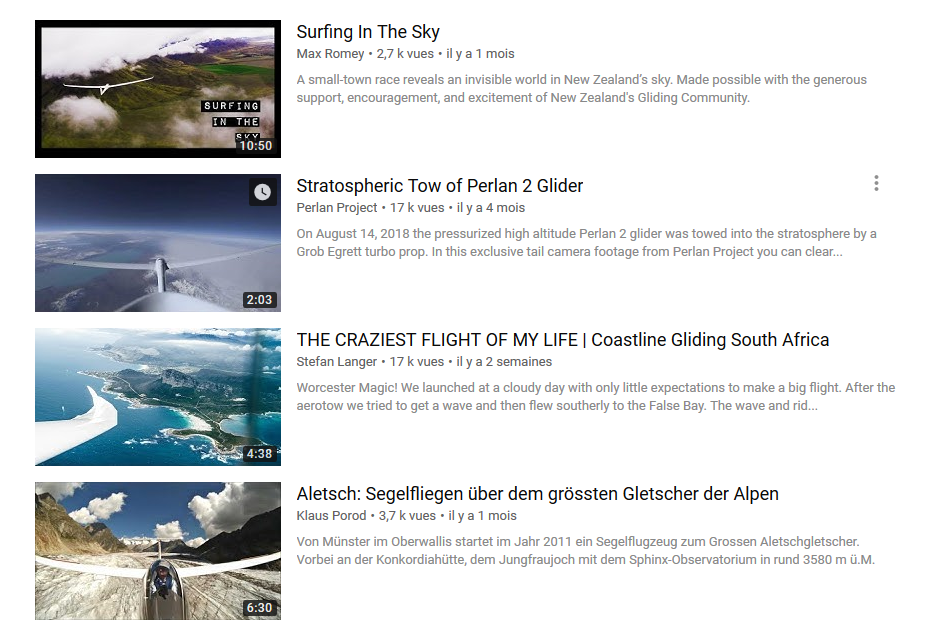Screen dimensions: 944x632
Task: Click the Worcester Magic description text
Action: tap(595, 397)
